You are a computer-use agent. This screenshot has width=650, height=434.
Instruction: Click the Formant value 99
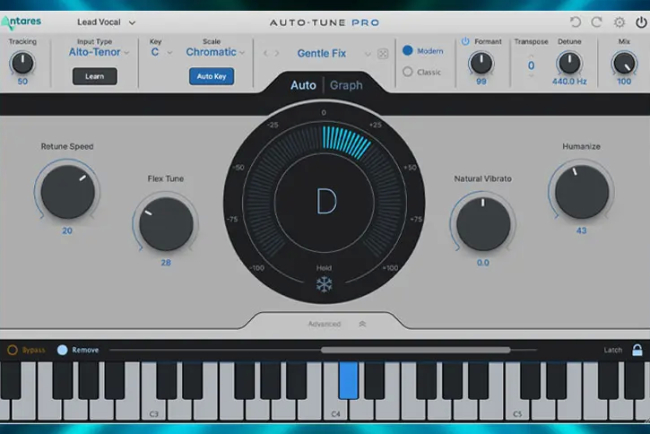481,82
